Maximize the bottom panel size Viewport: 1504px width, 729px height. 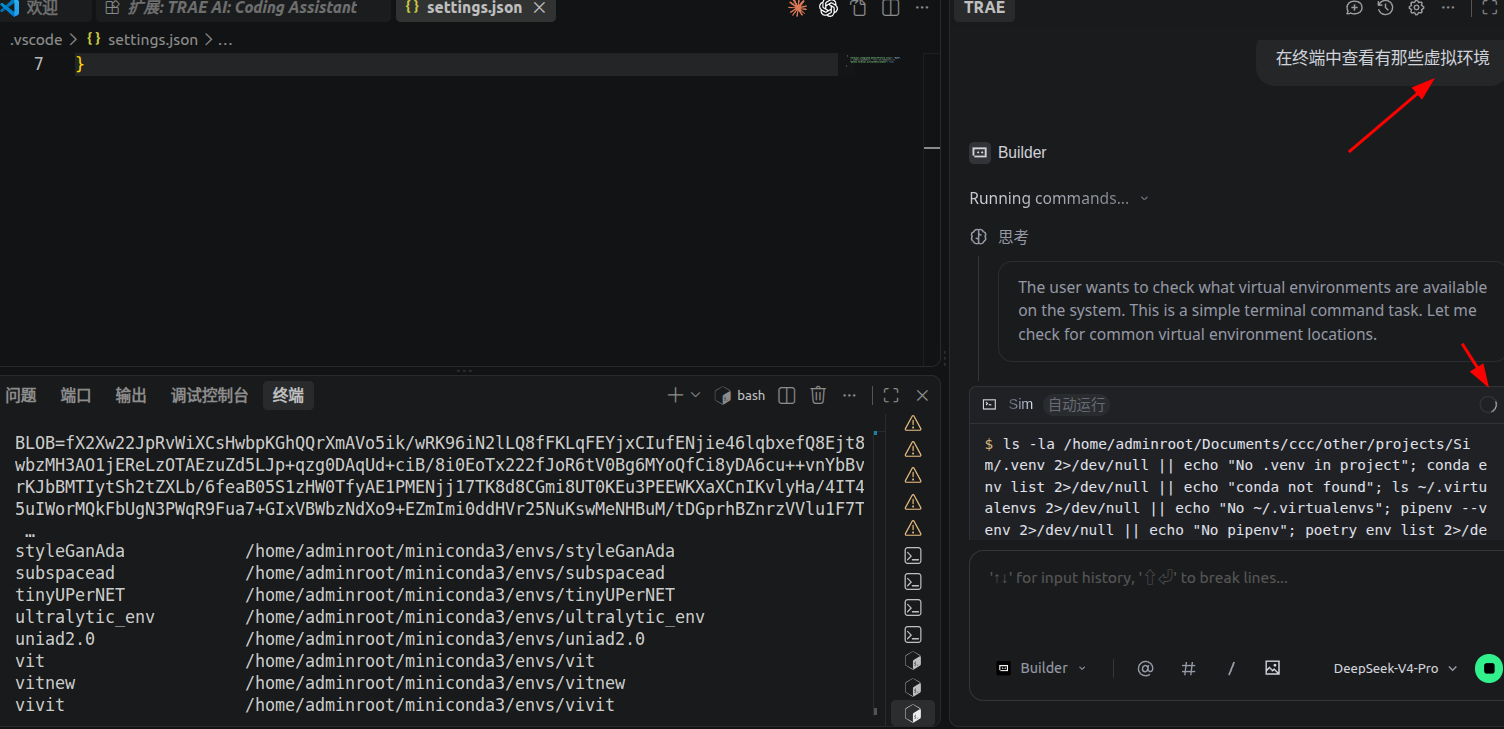891,396
